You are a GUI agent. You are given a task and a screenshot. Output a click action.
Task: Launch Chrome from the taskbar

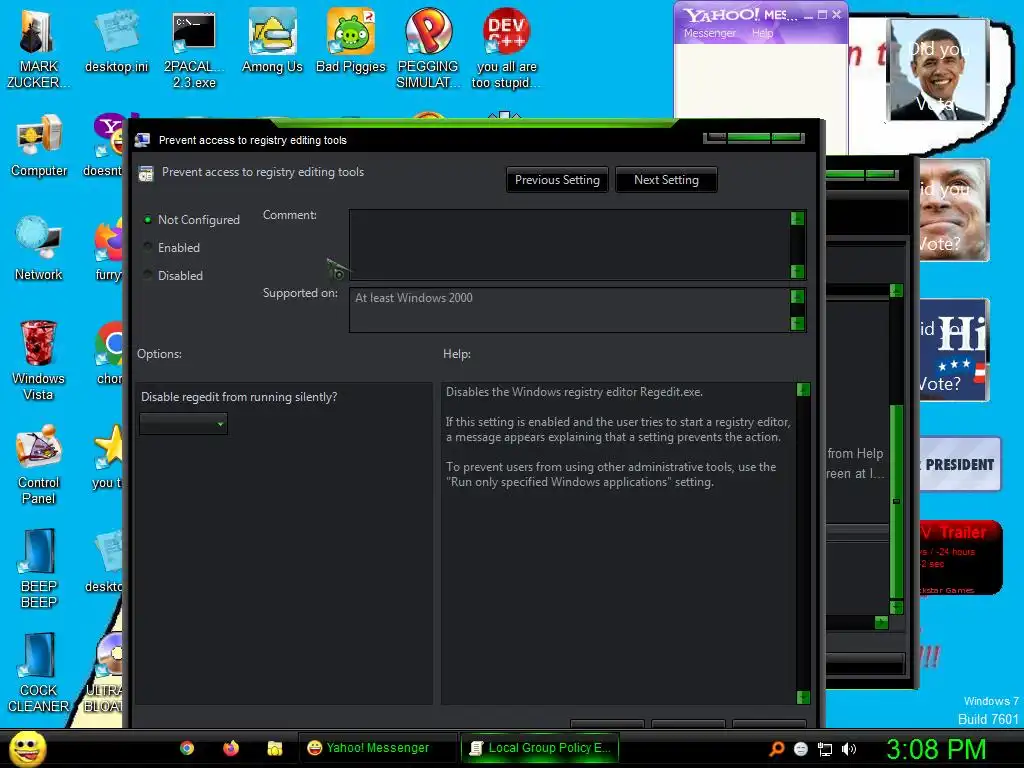tap(187, 748)
